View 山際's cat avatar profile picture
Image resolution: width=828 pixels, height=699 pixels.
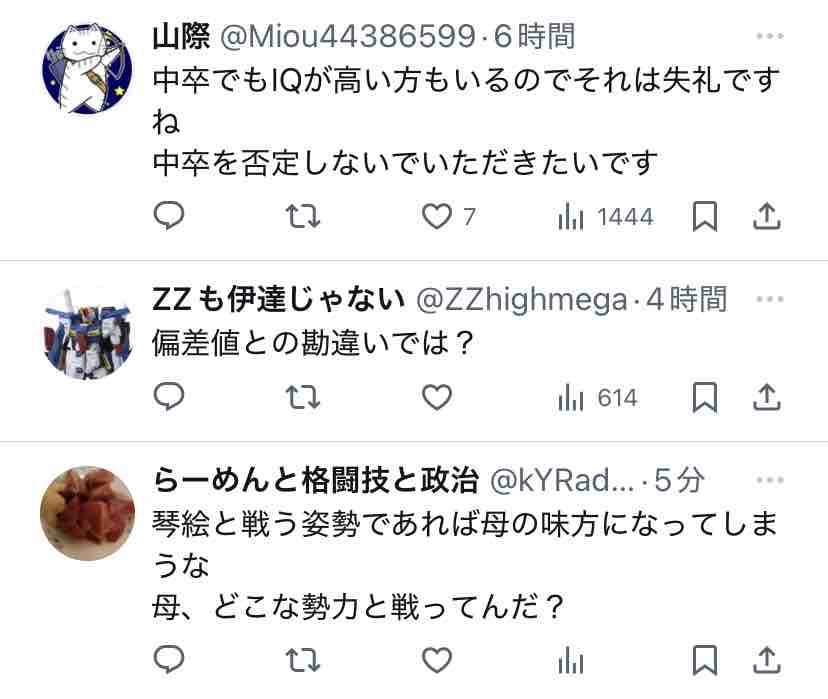[87, 69]
